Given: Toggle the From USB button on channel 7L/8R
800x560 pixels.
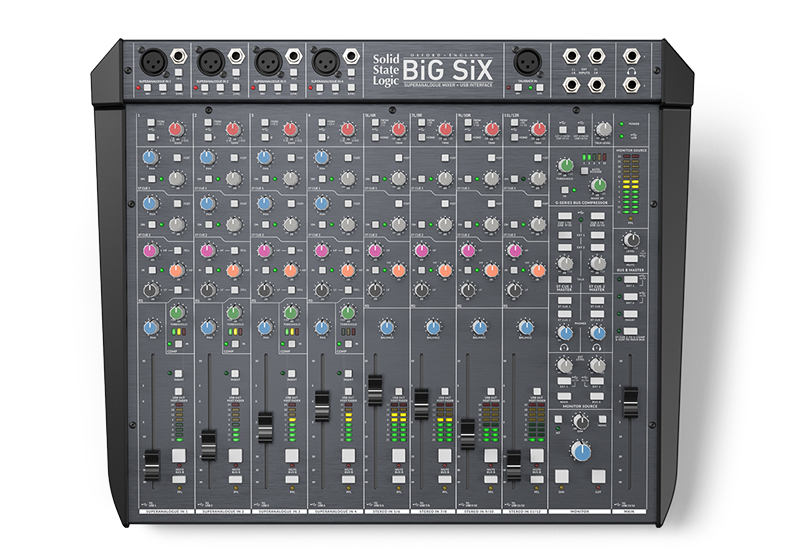Looking at the screenshot, I should pos(421,122).
